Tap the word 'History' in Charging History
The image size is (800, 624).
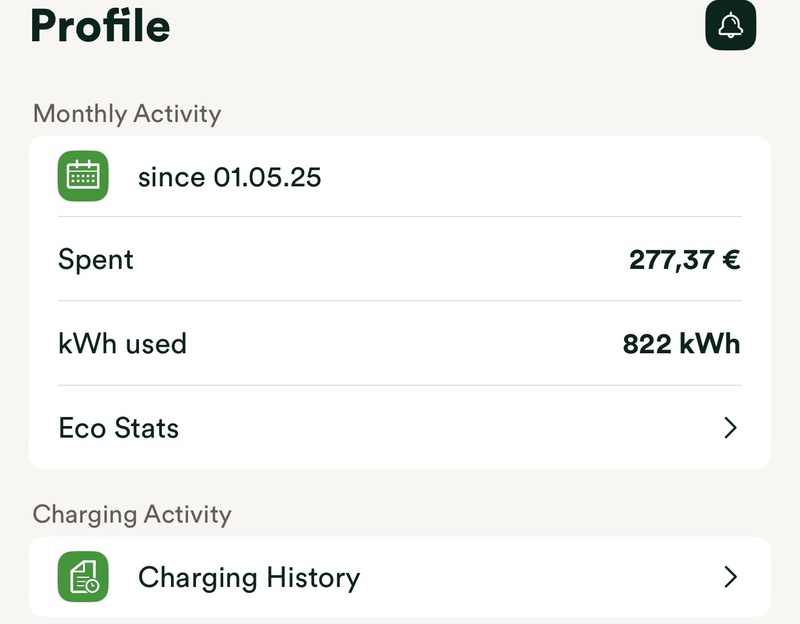[313, 577]
